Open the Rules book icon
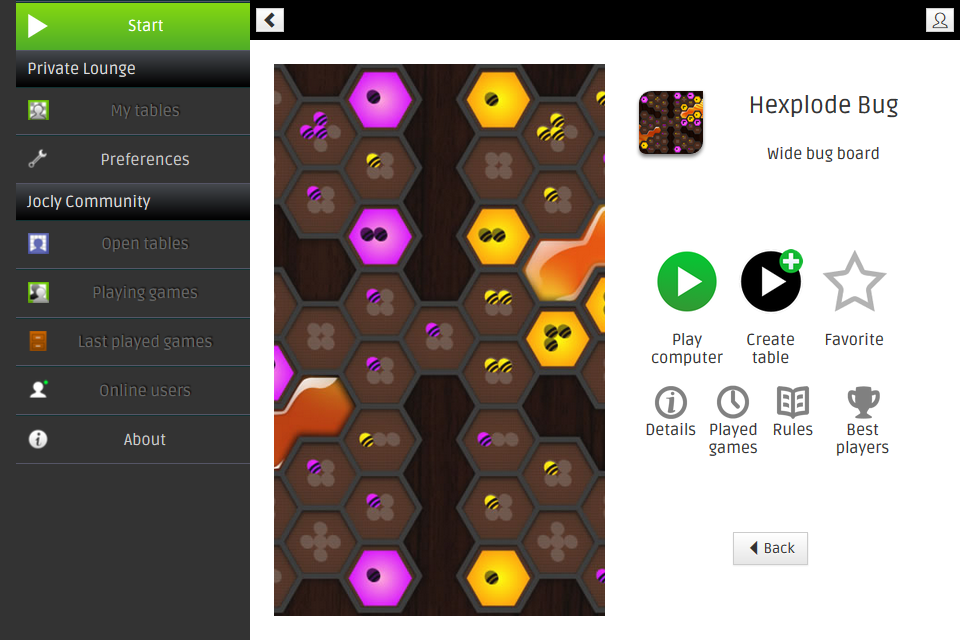 point(793,402)
